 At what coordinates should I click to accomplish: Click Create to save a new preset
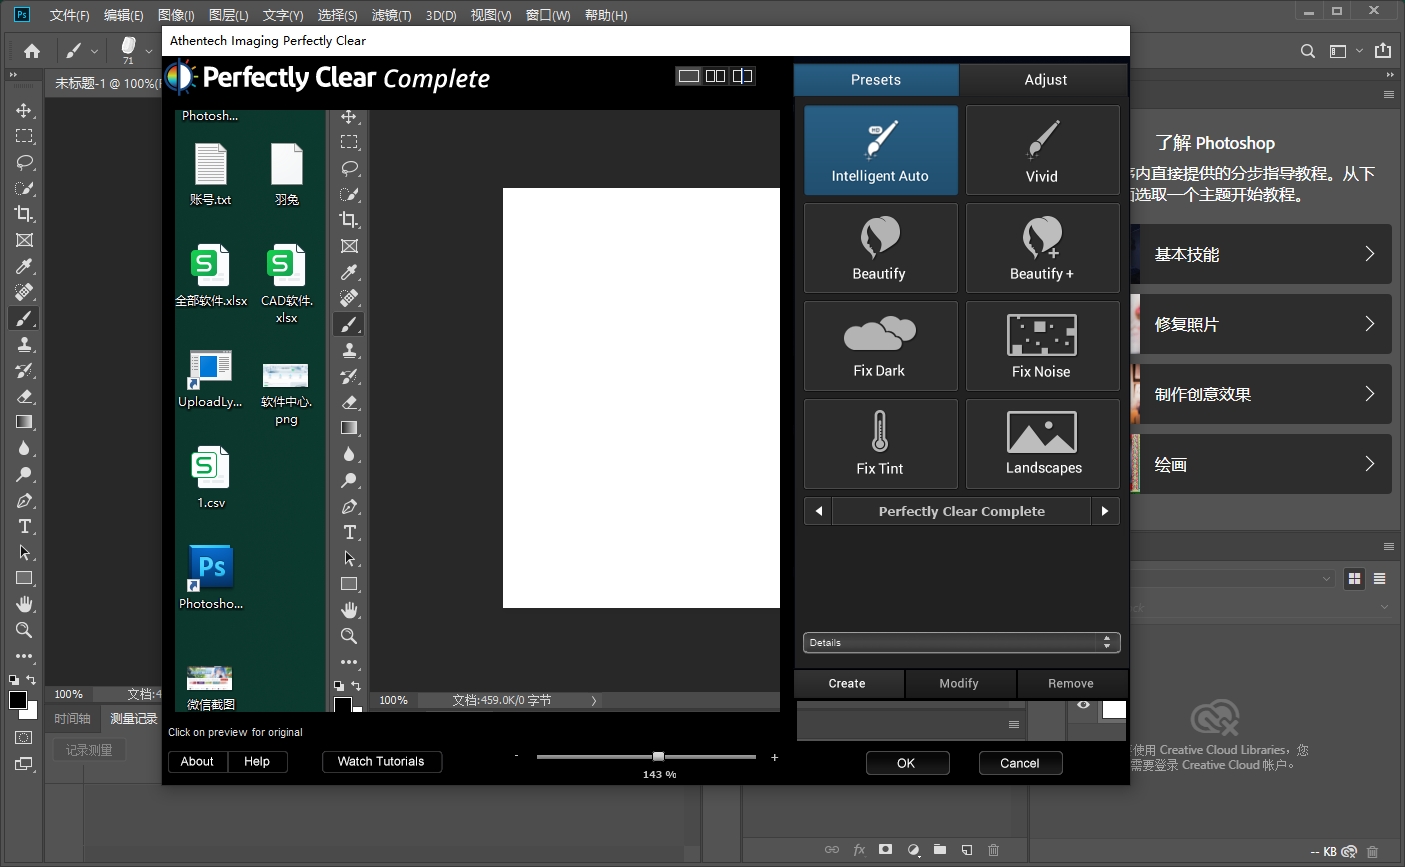(847, 683)
